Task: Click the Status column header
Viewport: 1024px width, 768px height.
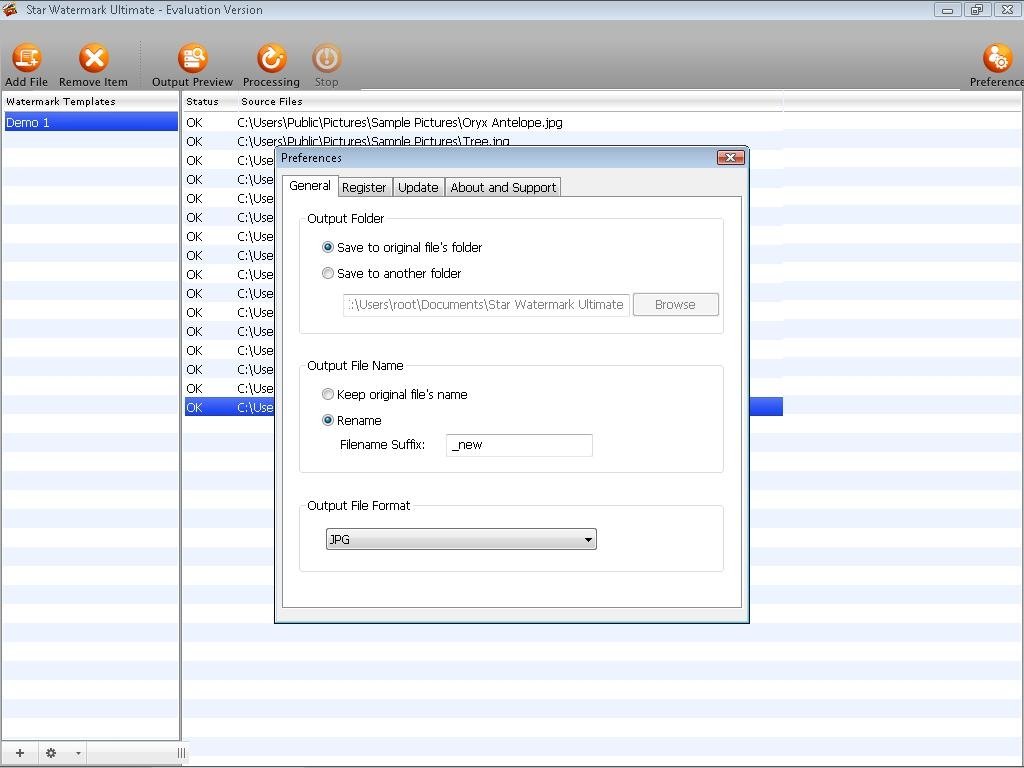Action: (202, 102)
